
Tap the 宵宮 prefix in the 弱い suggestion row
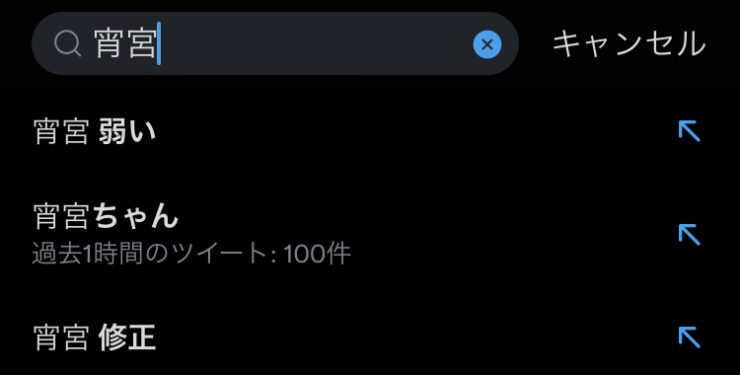61,132
